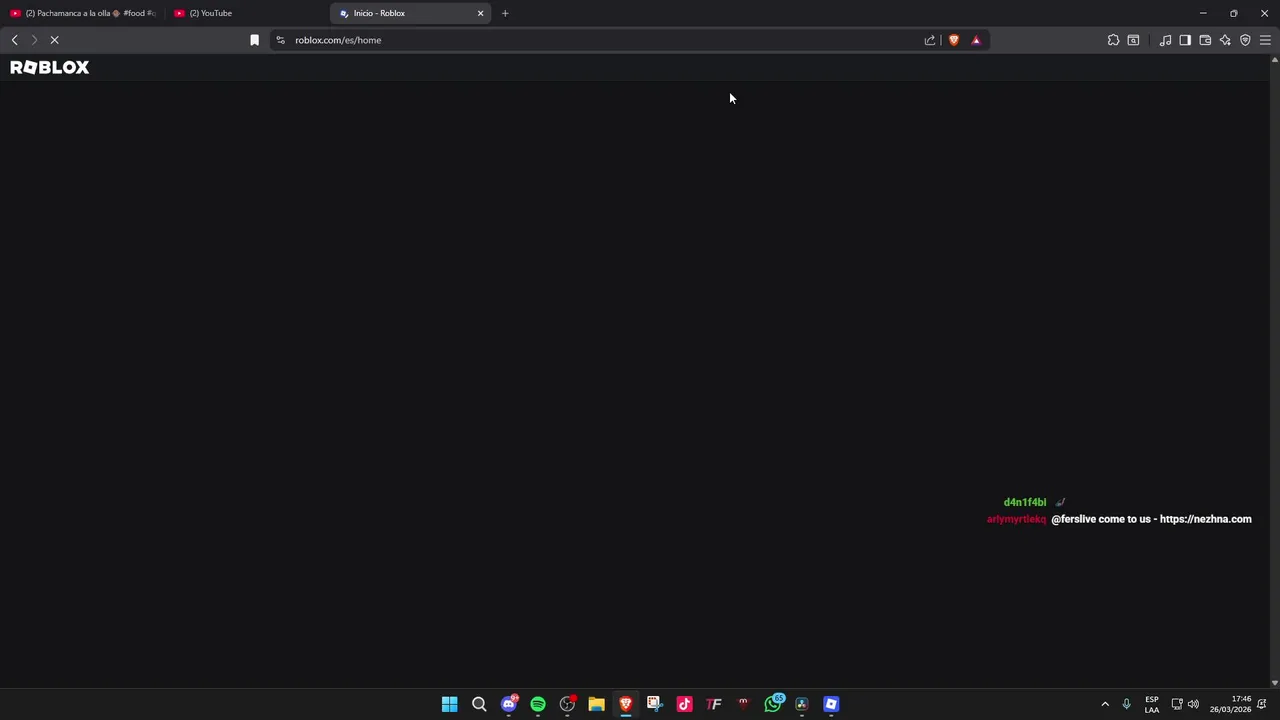
Task: Click the d4n1f4bl username in chat overlay
Action: [x=1025, y=502]
